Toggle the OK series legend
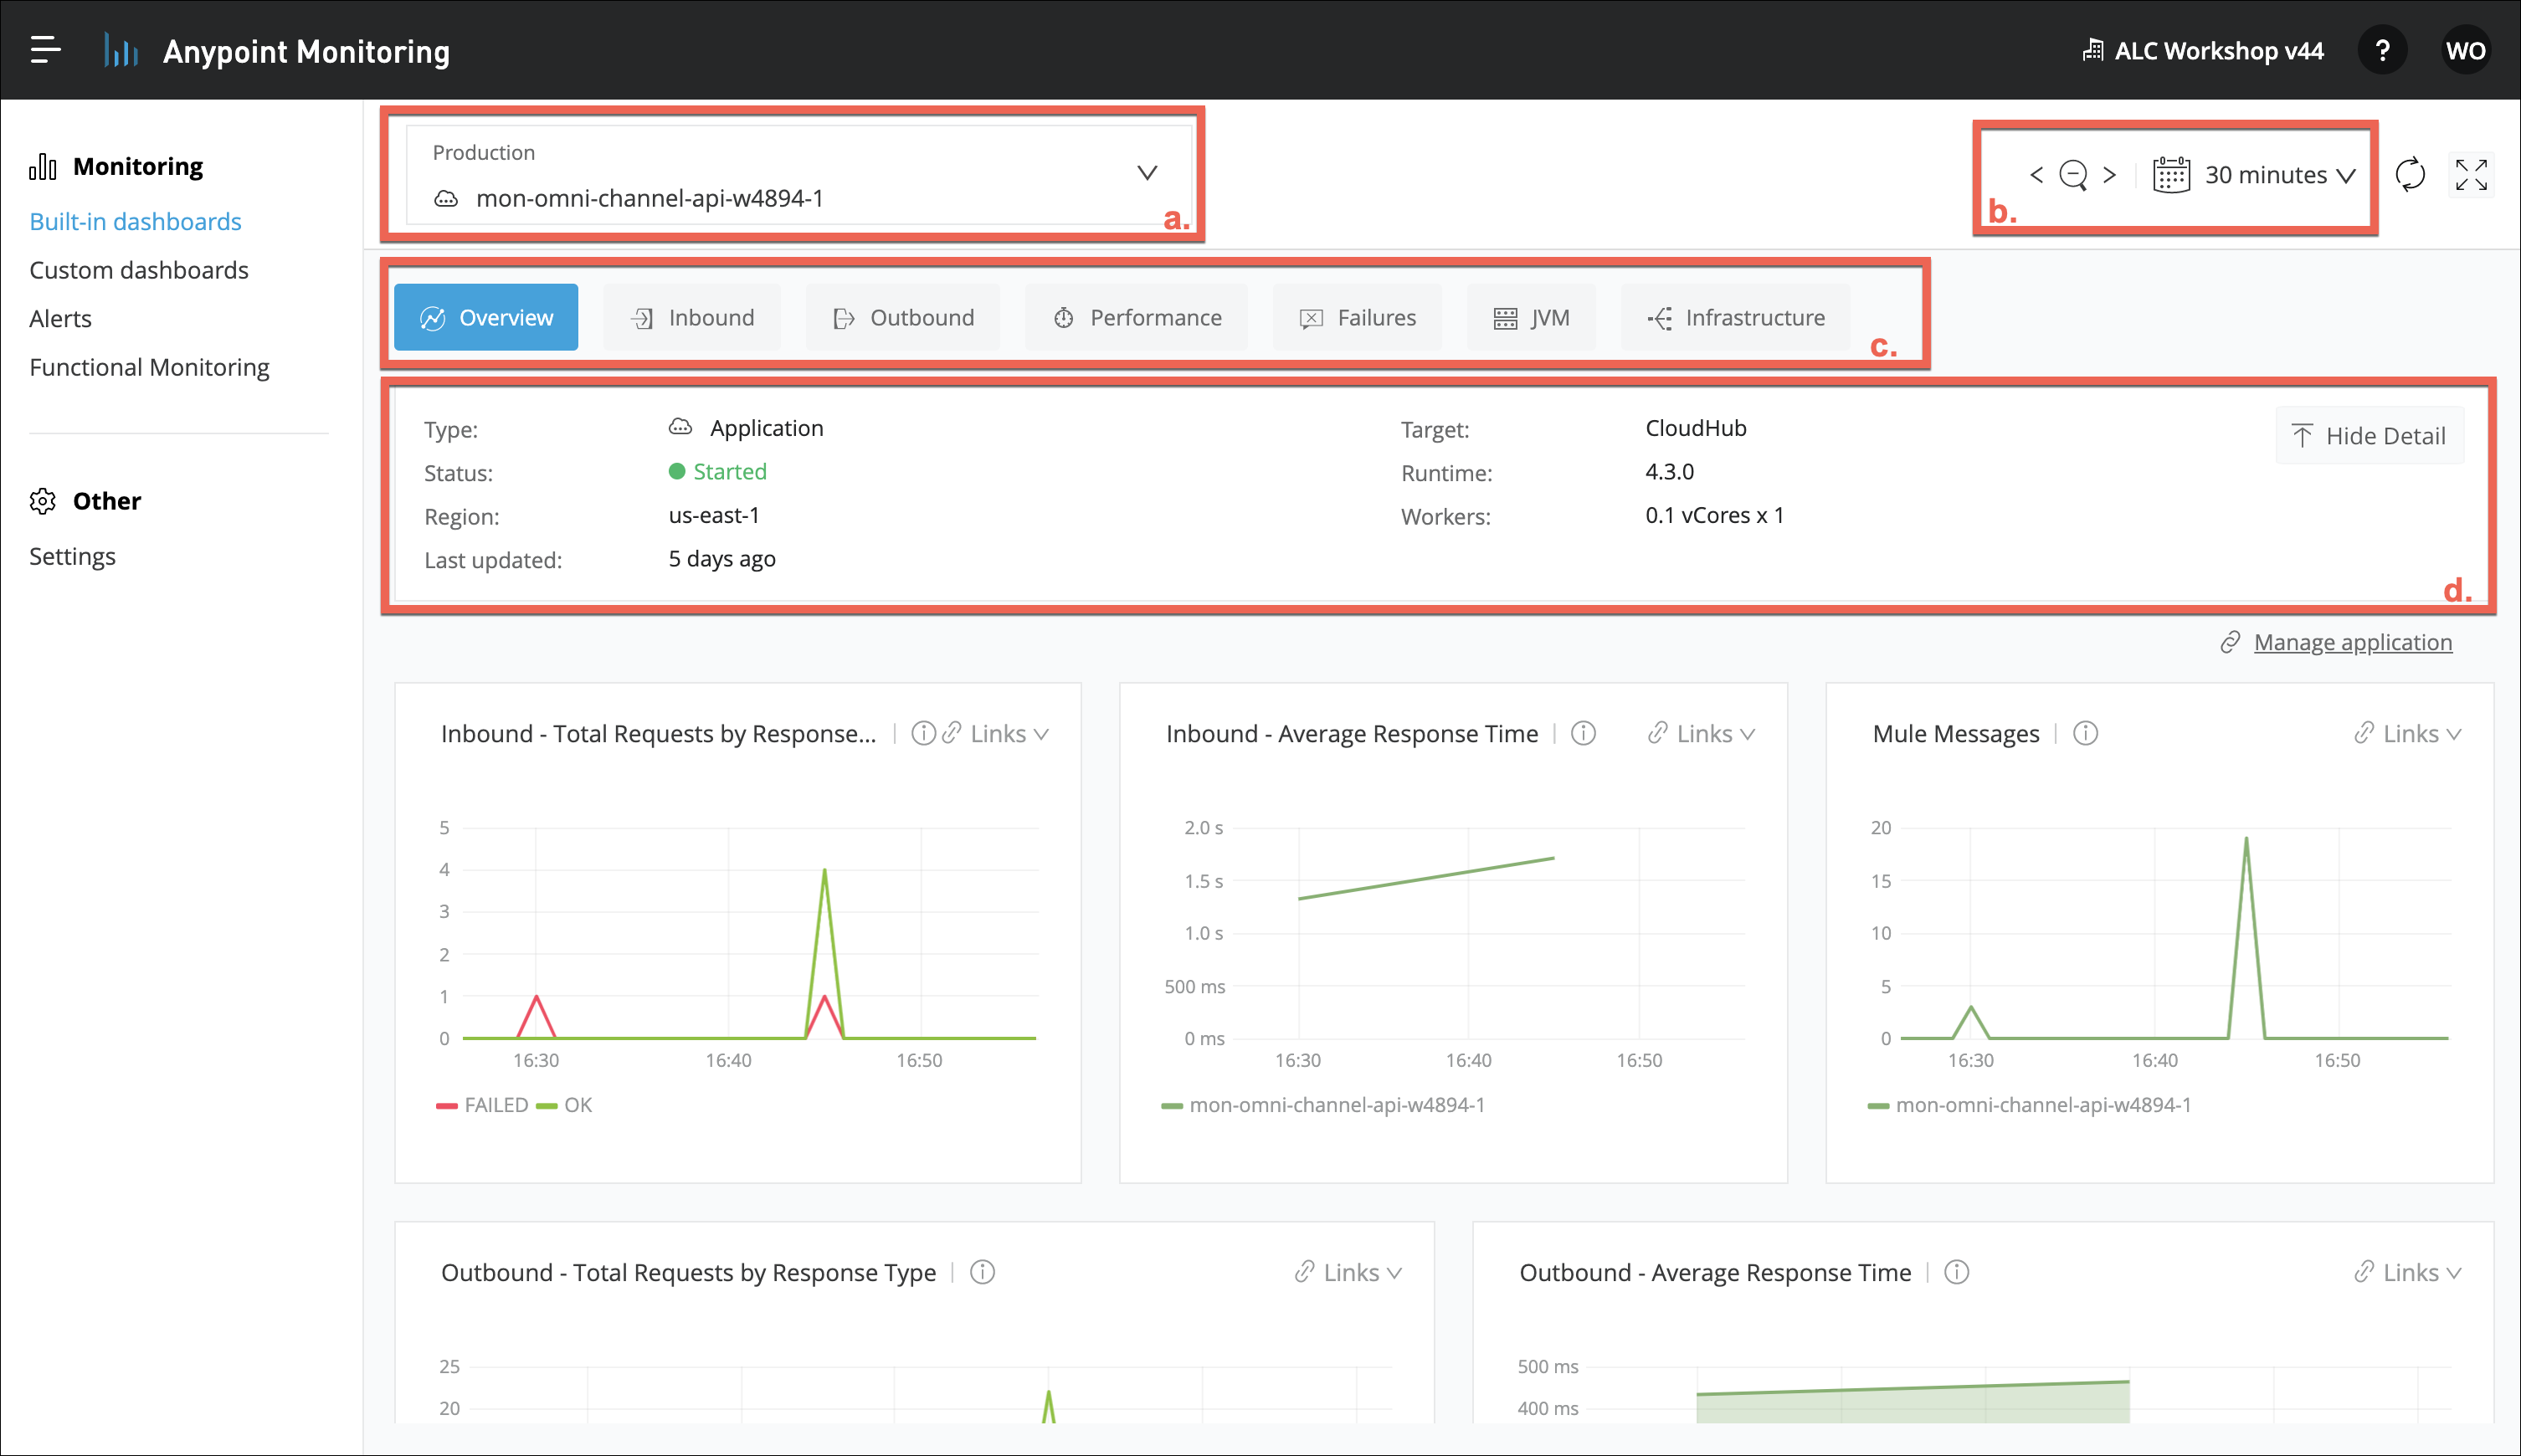Viewport: 2521px width, 1456px height. (x=565, y=1105)
